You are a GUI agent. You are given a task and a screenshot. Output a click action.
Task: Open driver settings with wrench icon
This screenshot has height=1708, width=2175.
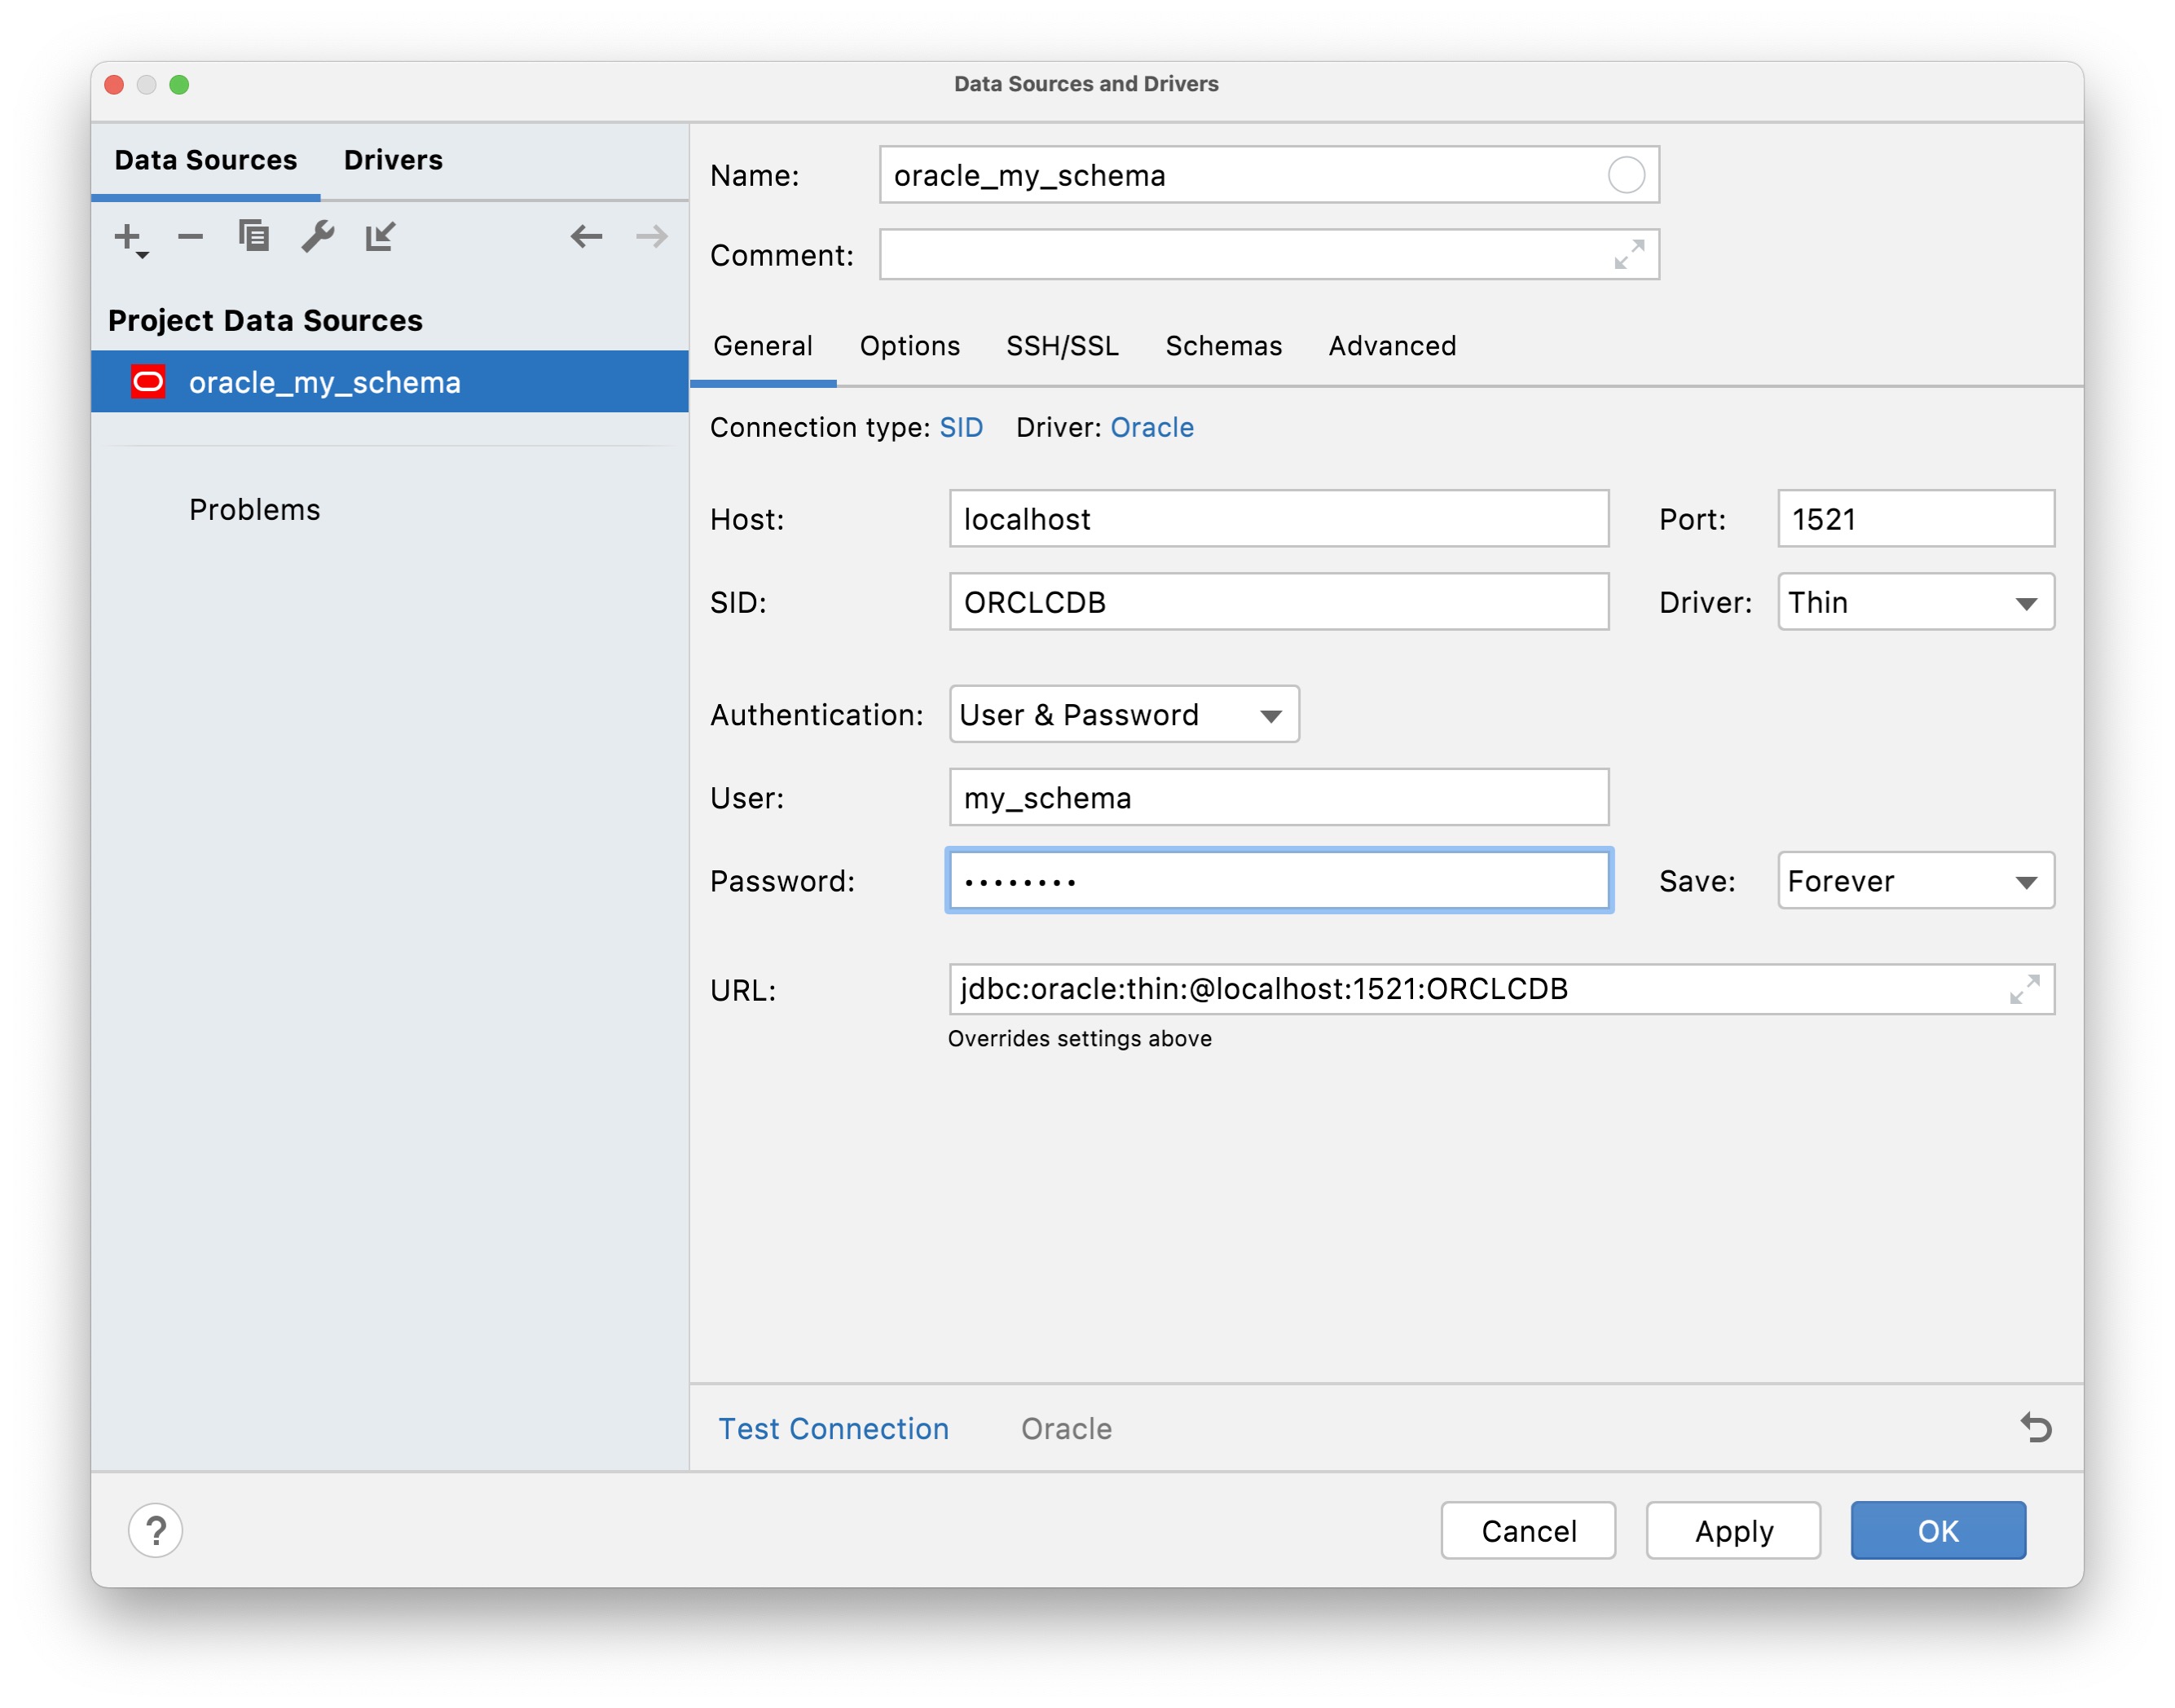[x=318, y=237]
